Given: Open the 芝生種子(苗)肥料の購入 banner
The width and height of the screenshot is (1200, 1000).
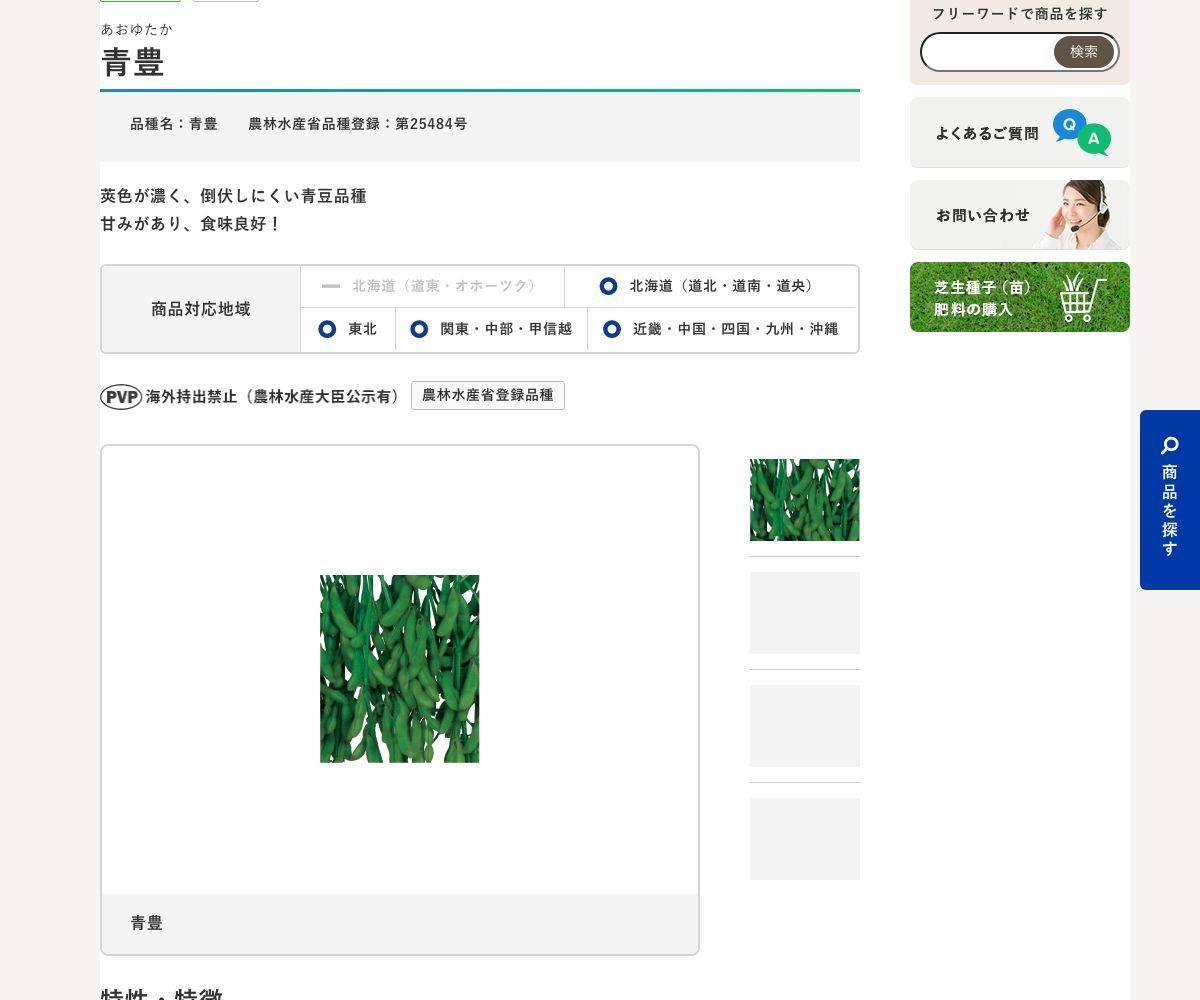Looking at the screenshot, I should pyautogui.click(x=1020, y=297).
